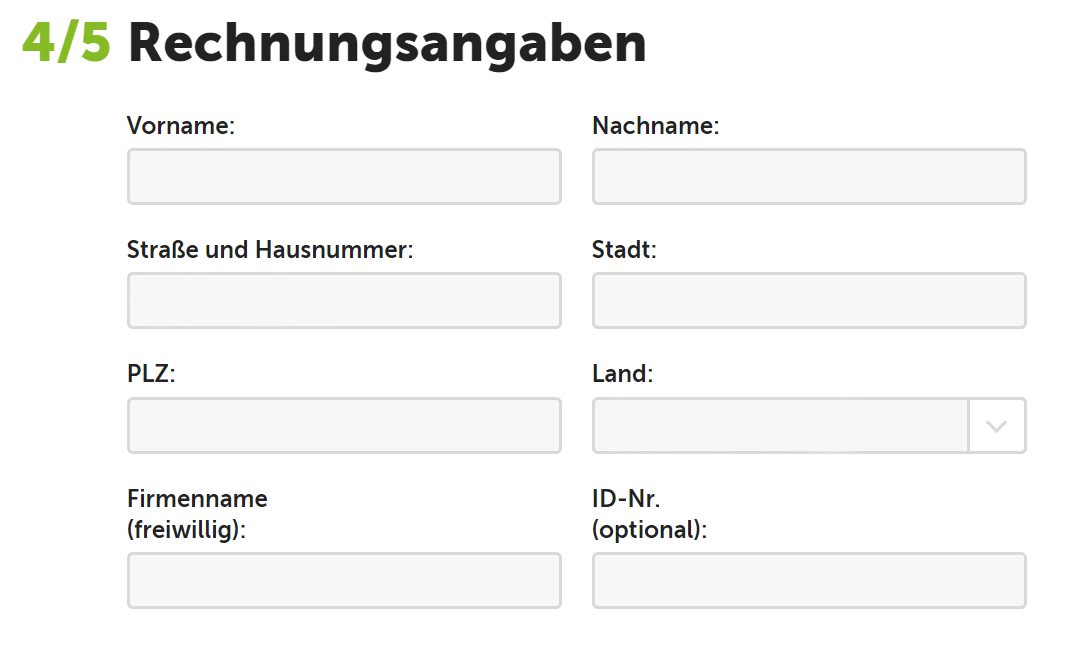Click the Firmenname (freiwillig) field
This screenshot has width=1090, height=668.
[x=344, y=580]
